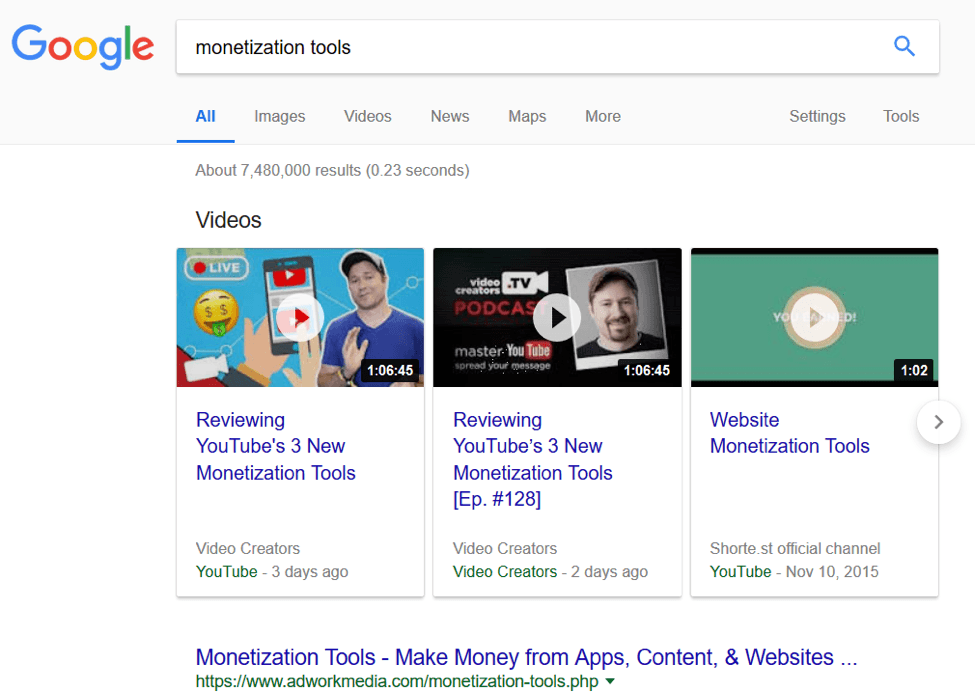Open the More search options menu
The height and width of the screenshot is (692, 975).
click(603, 116)
